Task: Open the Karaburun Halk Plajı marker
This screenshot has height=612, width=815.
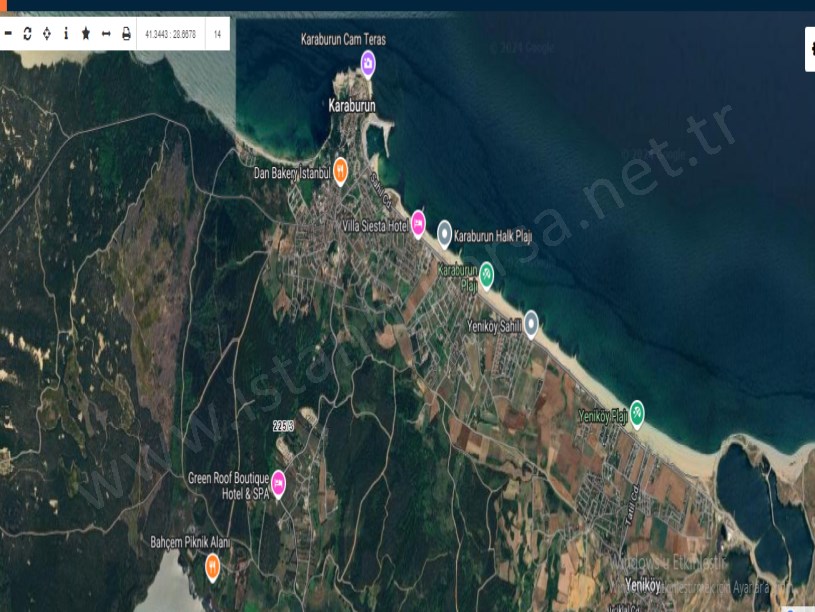Action: coord(445,234)
